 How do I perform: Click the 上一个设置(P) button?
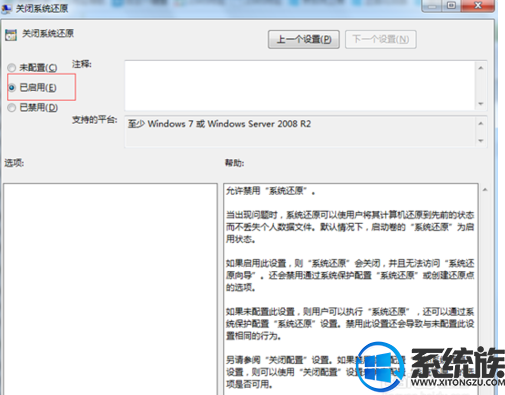(x=304, y=39)
